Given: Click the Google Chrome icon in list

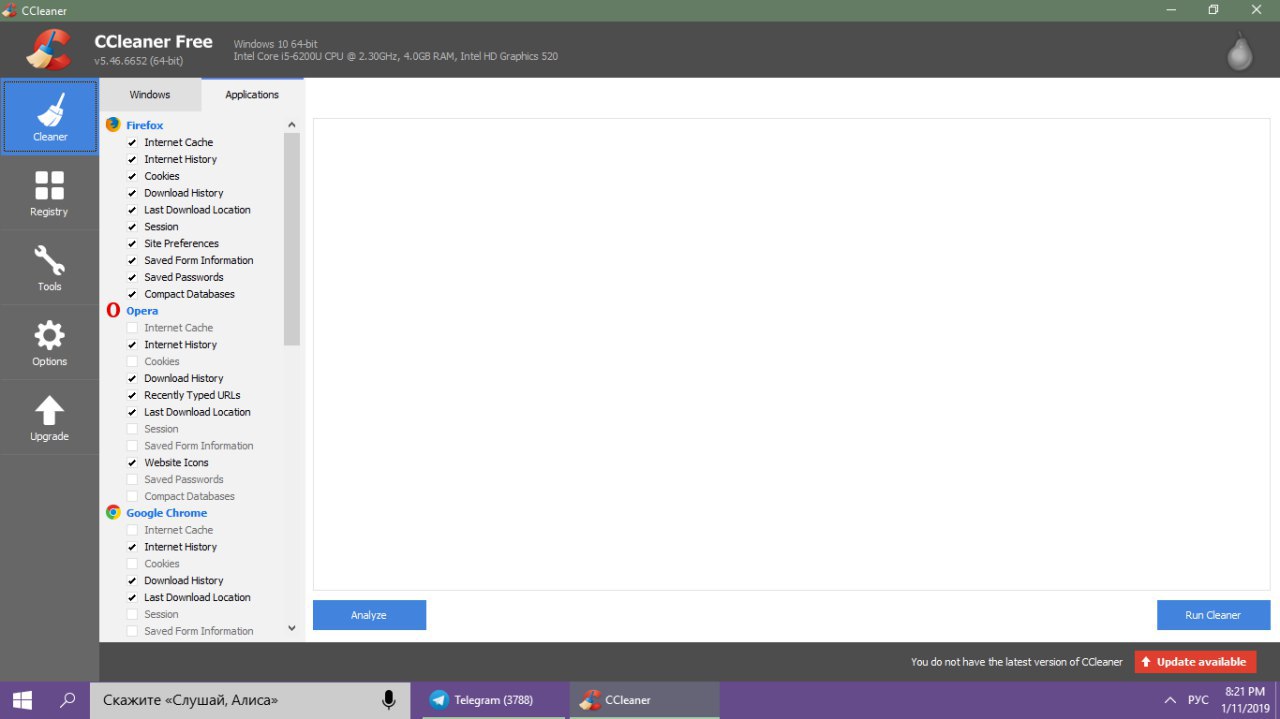Looking at the screenshot, I should pos(113,513).
